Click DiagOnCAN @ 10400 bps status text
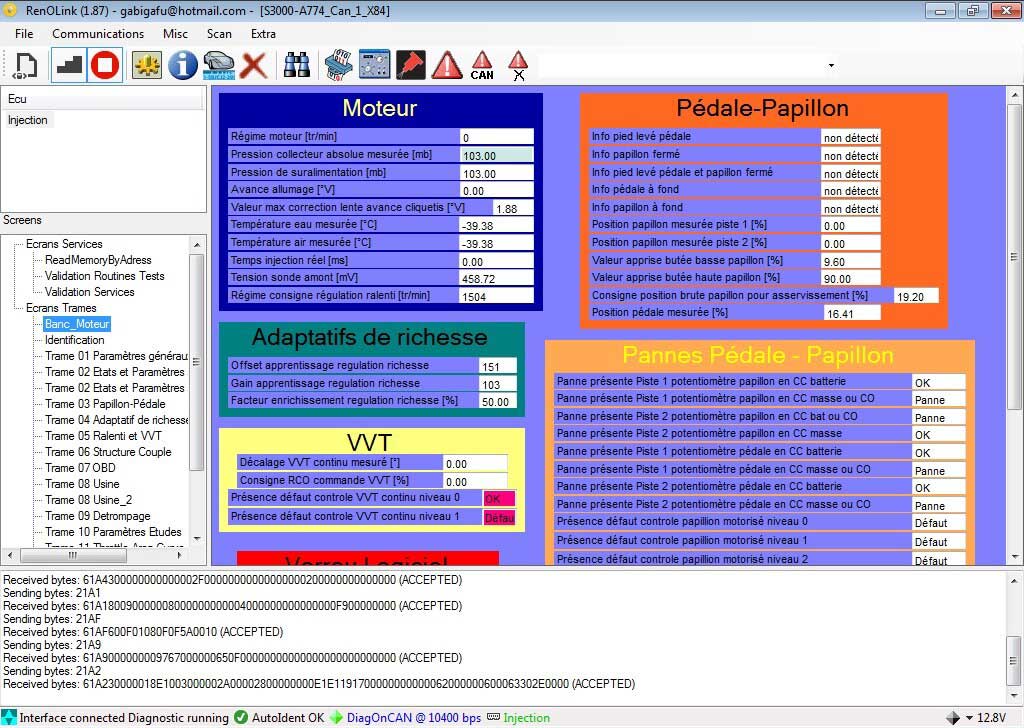This screenshot has height=728, width=1024. (414, 718)
